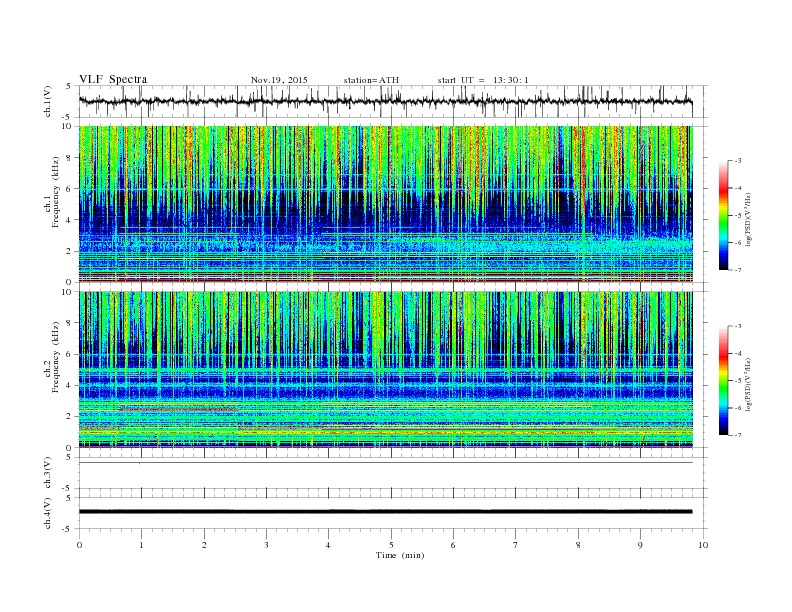Click the color scale bar beside ch.1 spectrogram
The width and height of the screenshot is (792, 612).
[723, 216]
